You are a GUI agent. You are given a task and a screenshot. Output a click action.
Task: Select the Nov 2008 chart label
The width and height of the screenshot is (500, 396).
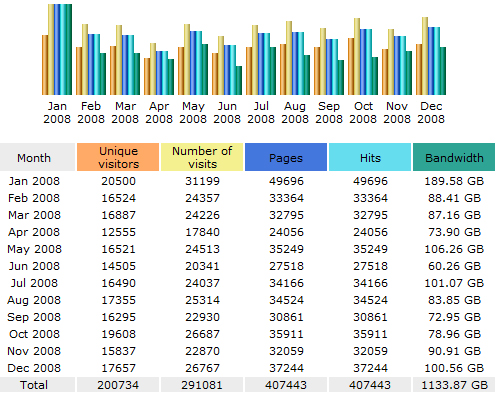(x=397, y=113)
